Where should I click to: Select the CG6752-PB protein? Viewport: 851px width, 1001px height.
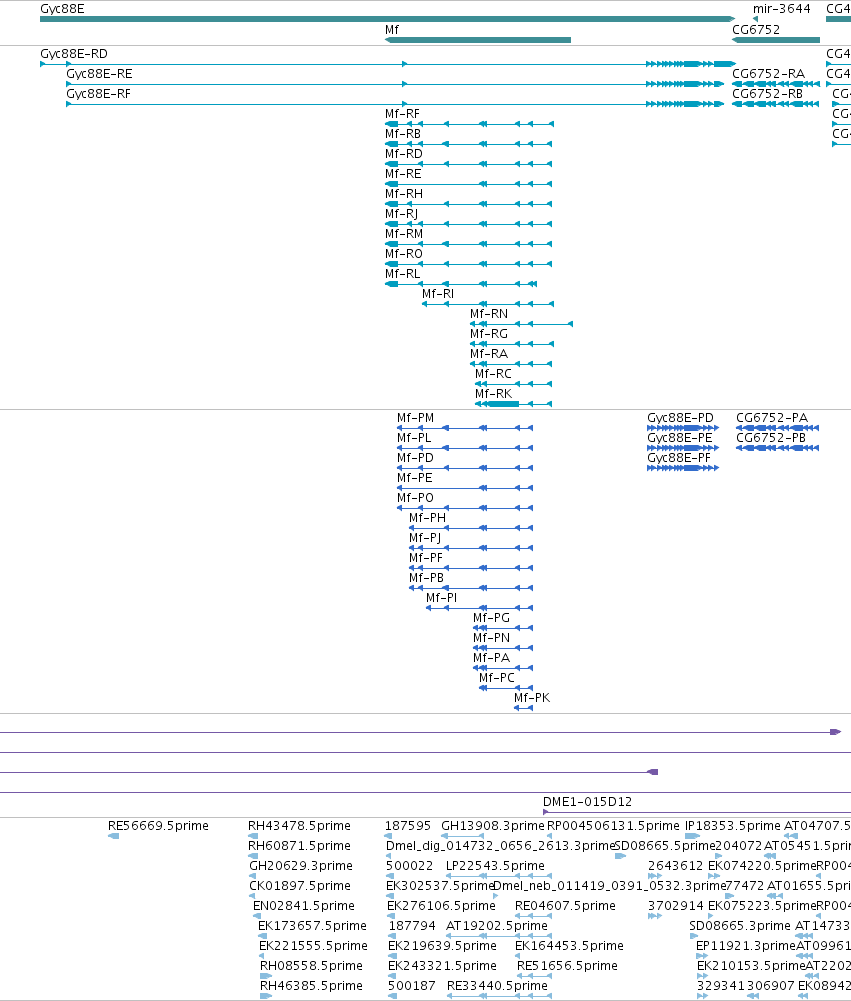pos(778,448)
